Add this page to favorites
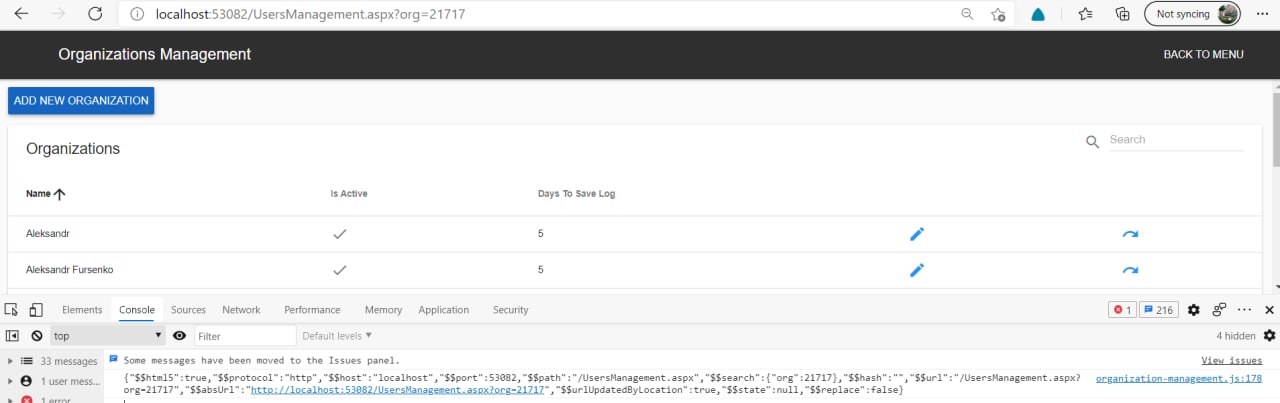 tap(998, 14)
